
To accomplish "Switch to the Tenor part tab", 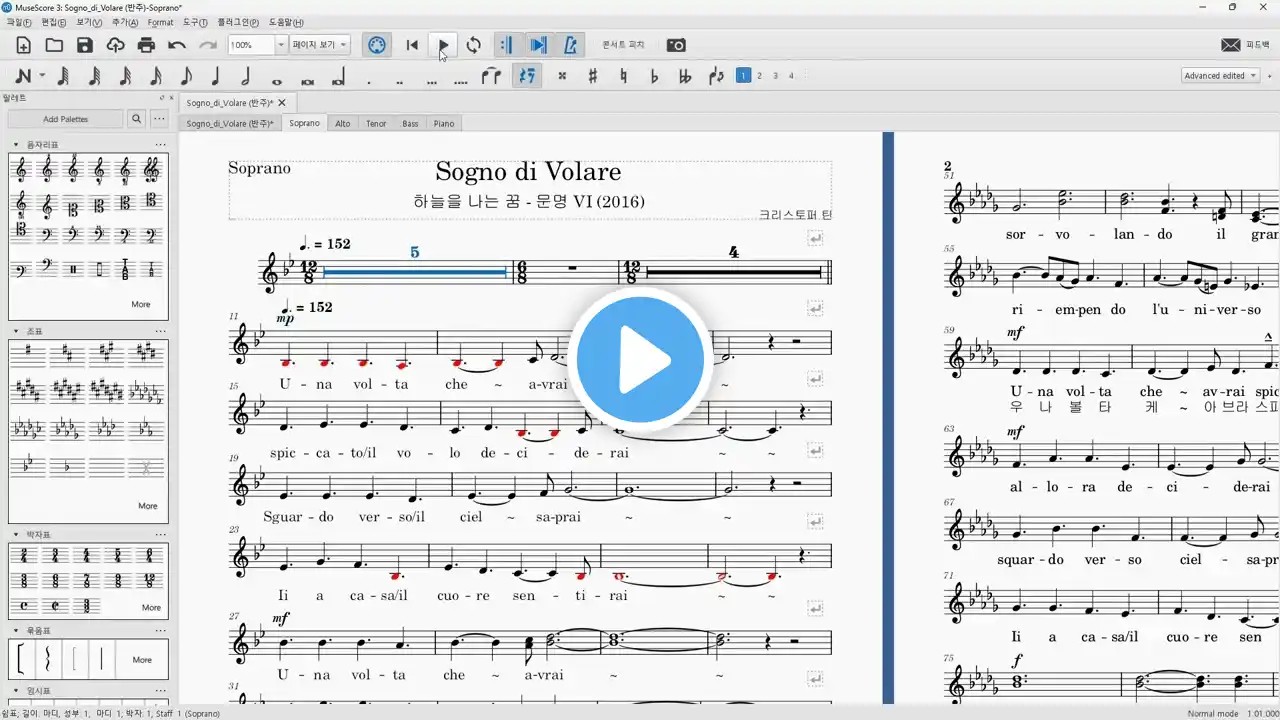I will pyautogui.click(x=376, y=123).
